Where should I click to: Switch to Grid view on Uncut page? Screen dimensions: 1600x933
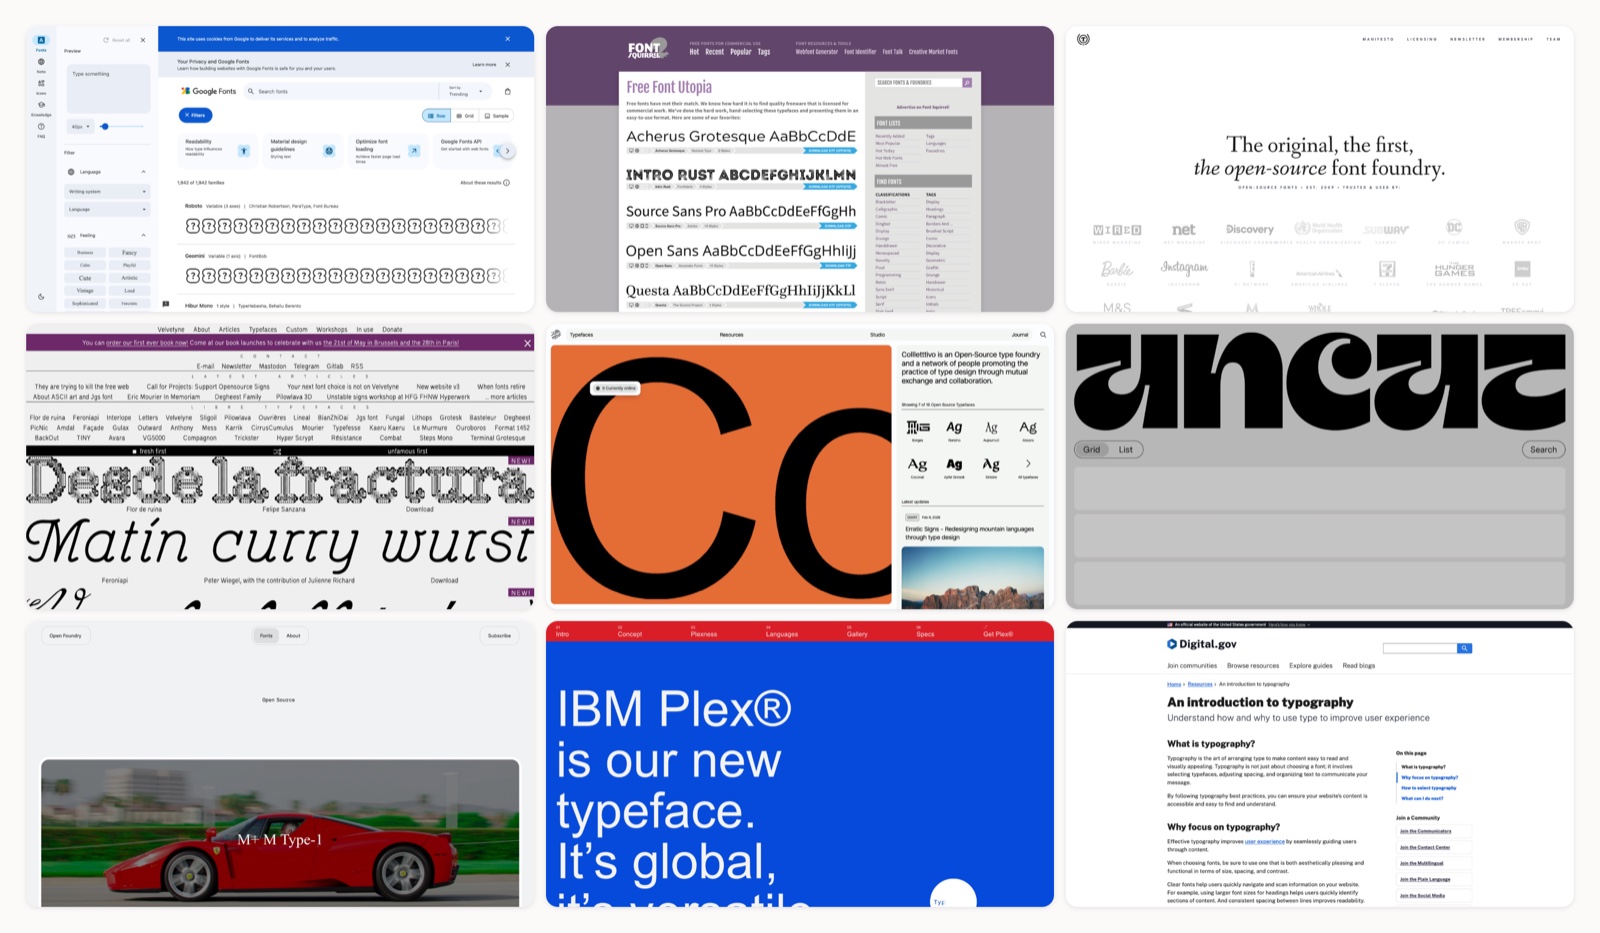click(x=1091, y=450)
